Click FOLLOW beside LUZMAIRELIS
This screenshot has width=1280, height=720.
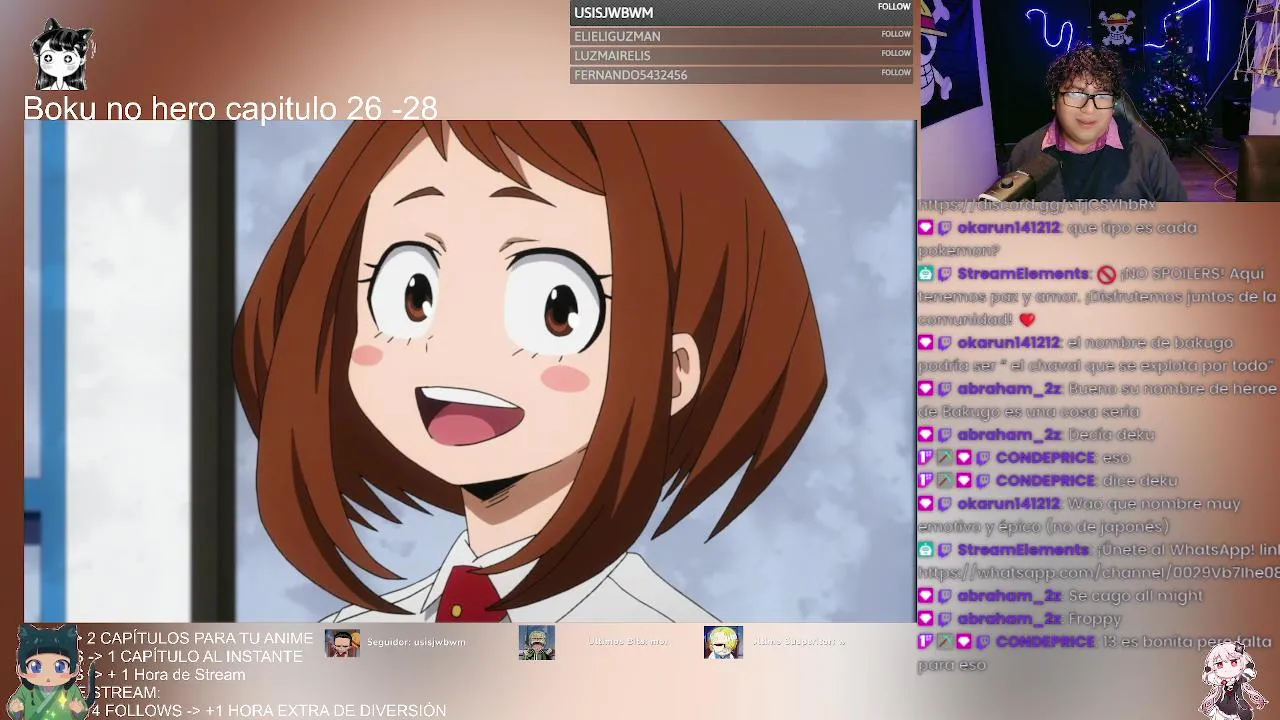(896, 53)
